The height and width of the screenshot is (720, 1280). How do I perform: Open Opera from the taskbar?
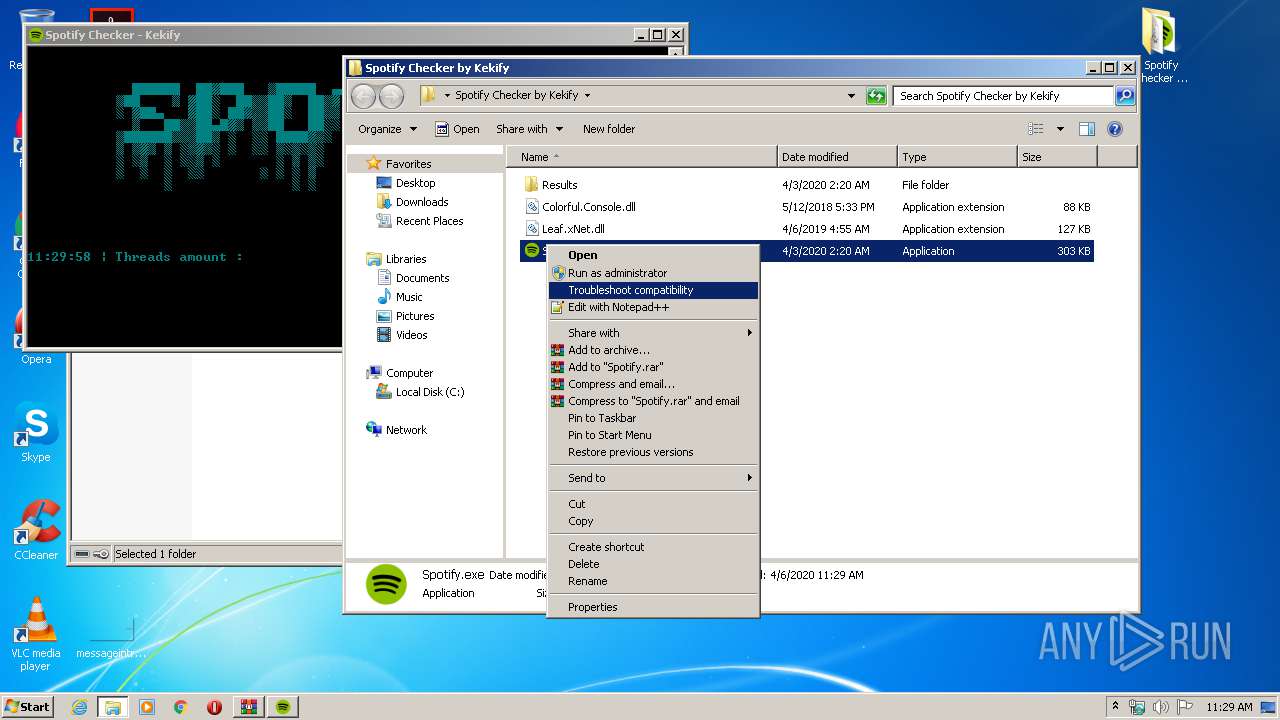(x=214, y=707)
